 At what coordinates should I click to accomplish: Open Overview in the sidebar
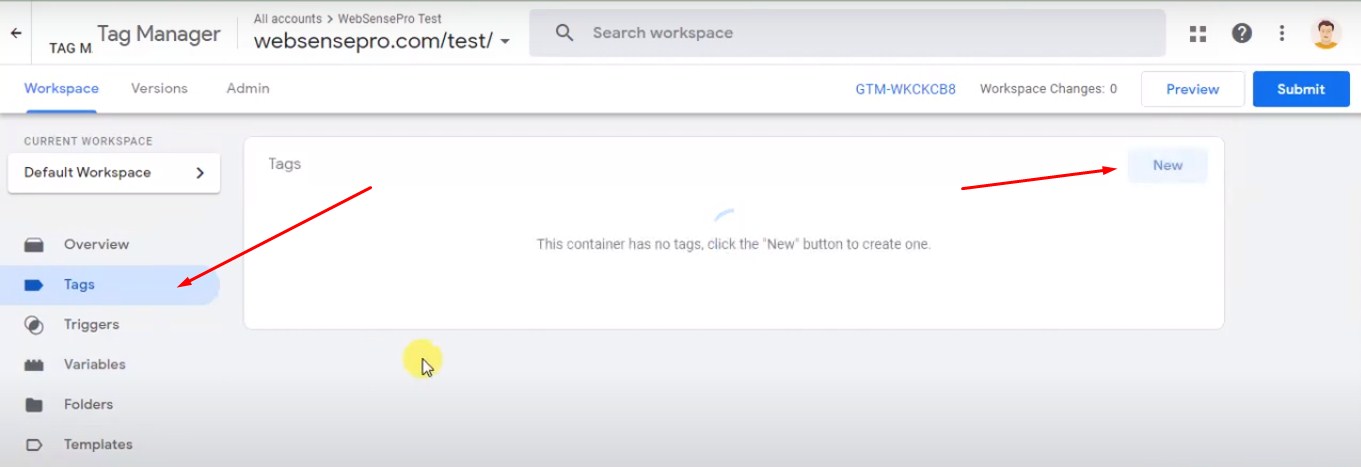click(110, 244)
